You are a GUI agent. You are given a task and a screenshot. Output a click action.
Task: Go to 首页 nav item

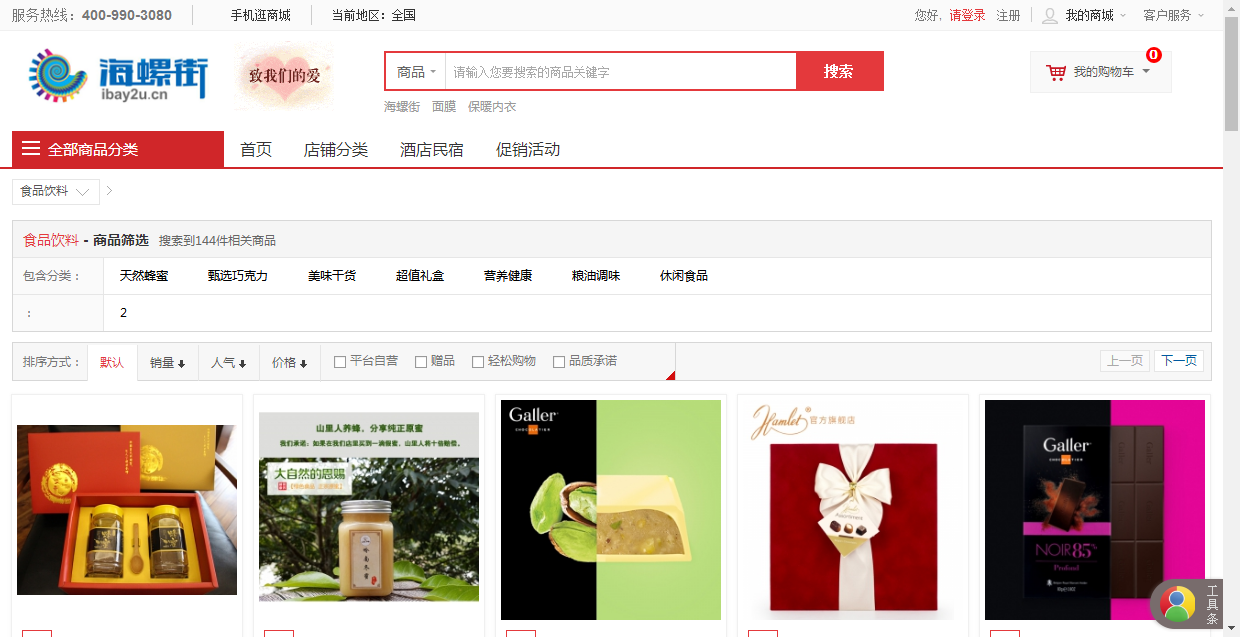click(x=256, y=149)
